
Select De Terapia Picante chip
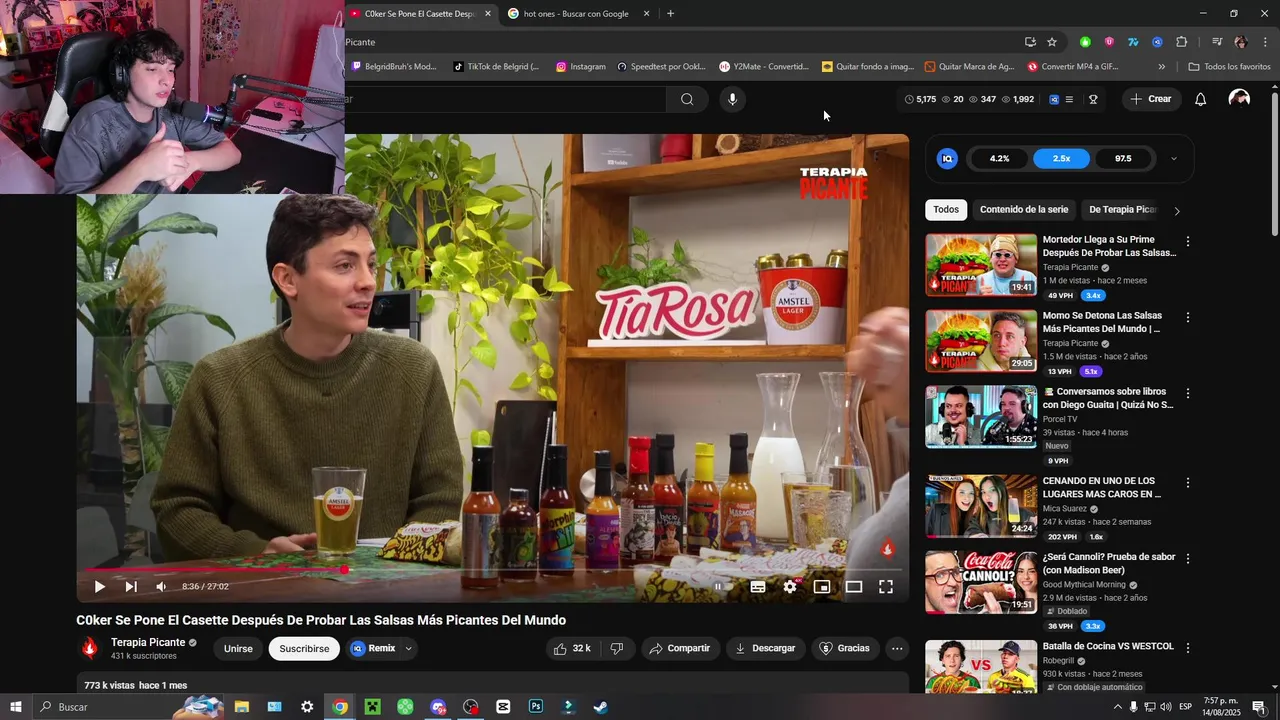point(1122,210)
